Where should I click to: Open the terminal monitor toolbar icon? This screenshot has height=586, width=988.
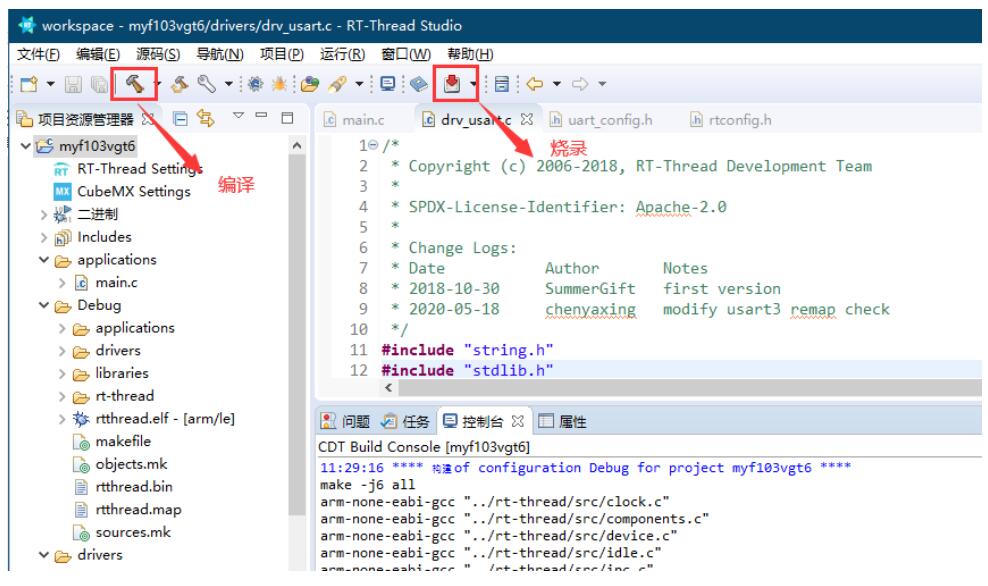click(x=388, y=83)
